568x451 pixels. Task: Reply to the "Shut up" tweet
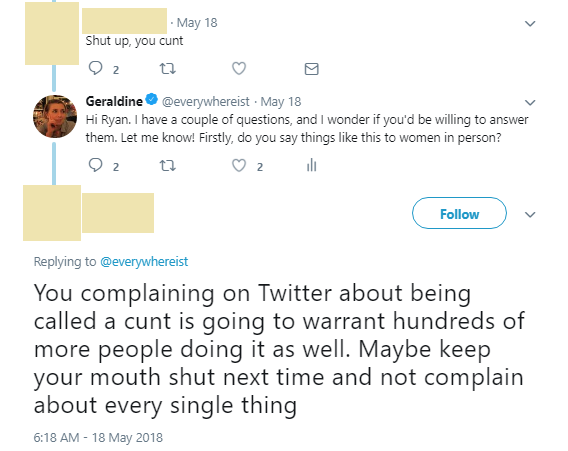tap(96, 68)
